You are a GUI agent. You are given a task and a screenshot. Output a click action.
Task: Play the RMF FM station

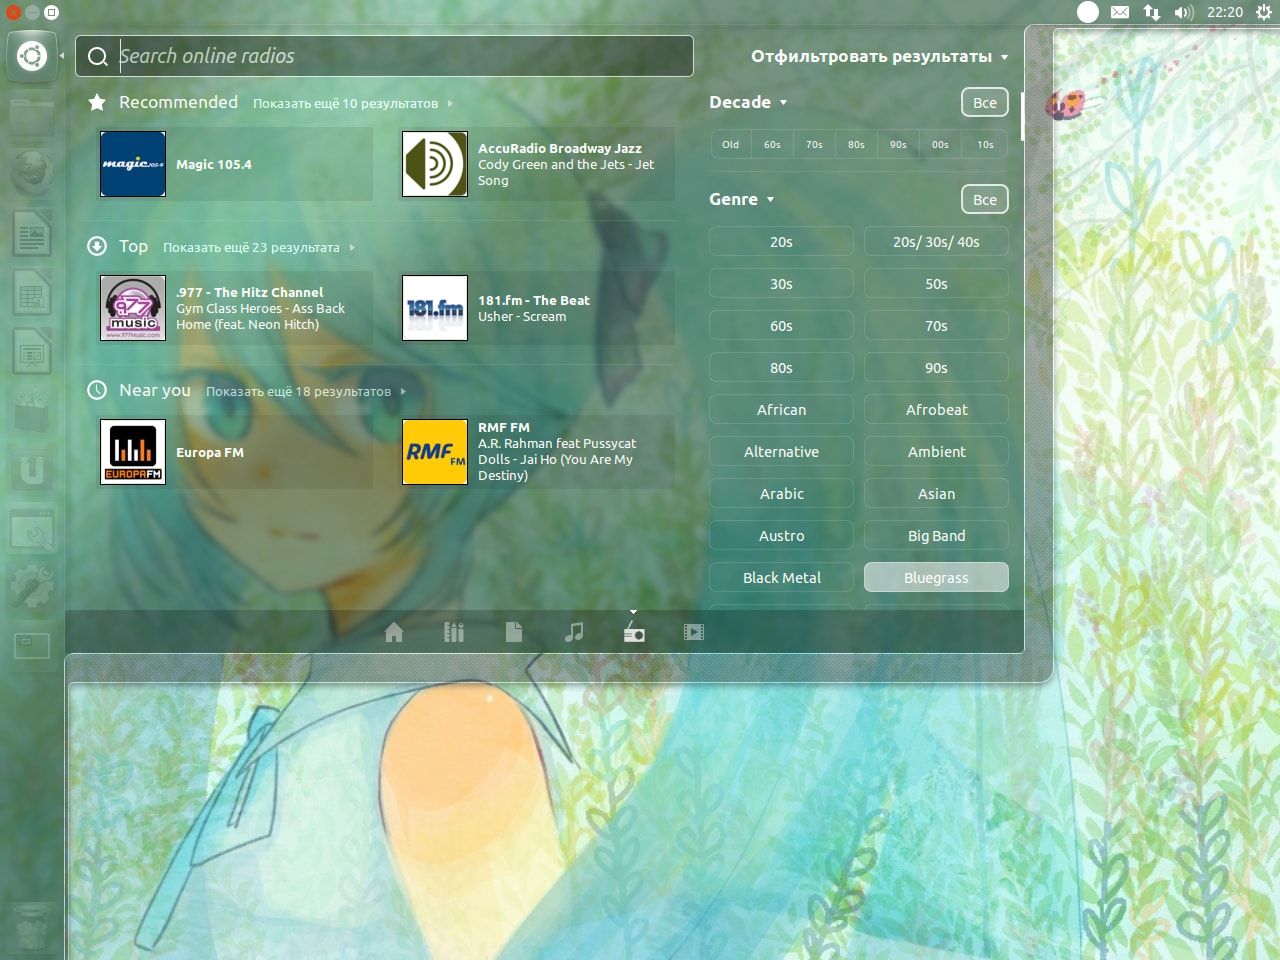click(537, 452)
